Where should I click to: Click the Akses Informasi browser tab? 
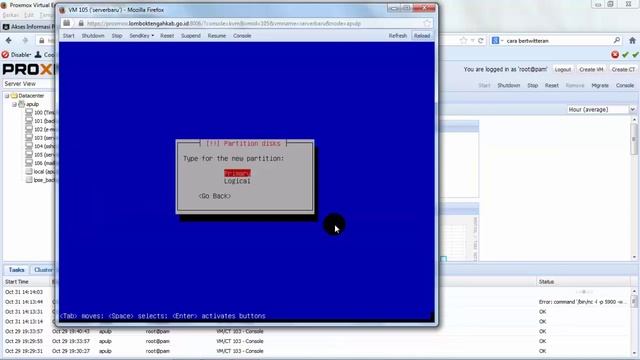click(x=29, y=27)
